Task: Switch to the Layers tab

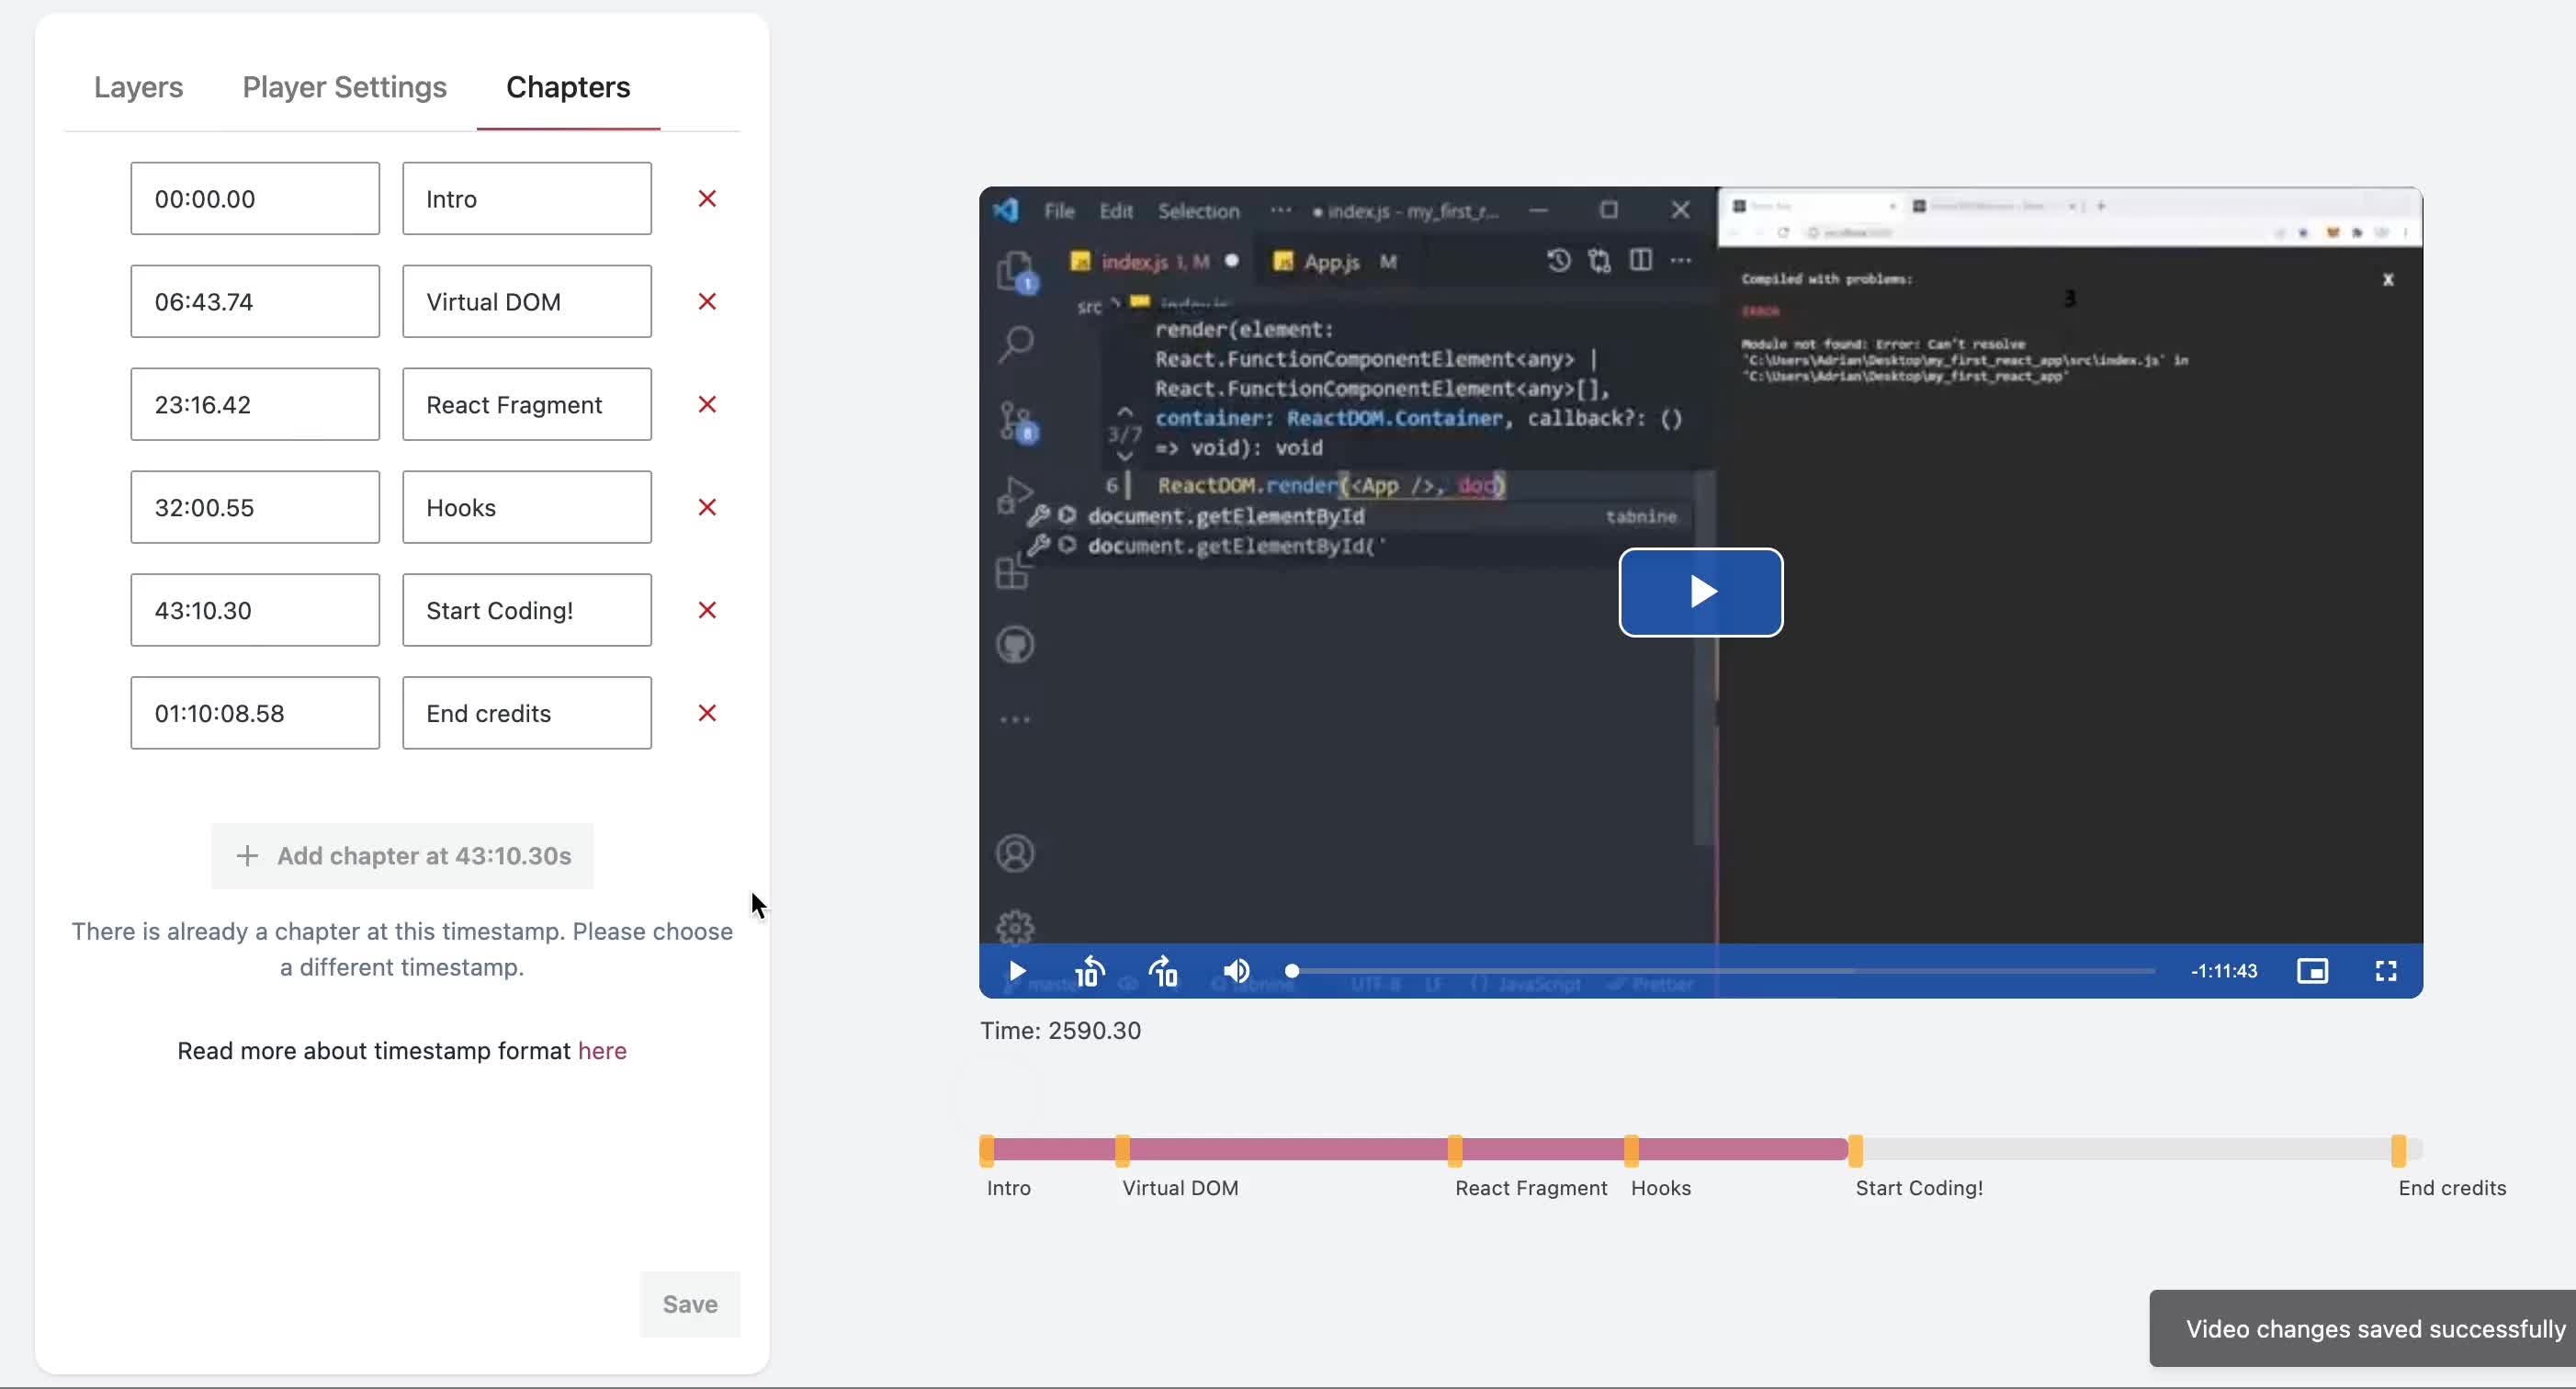Action: point(138,87)
